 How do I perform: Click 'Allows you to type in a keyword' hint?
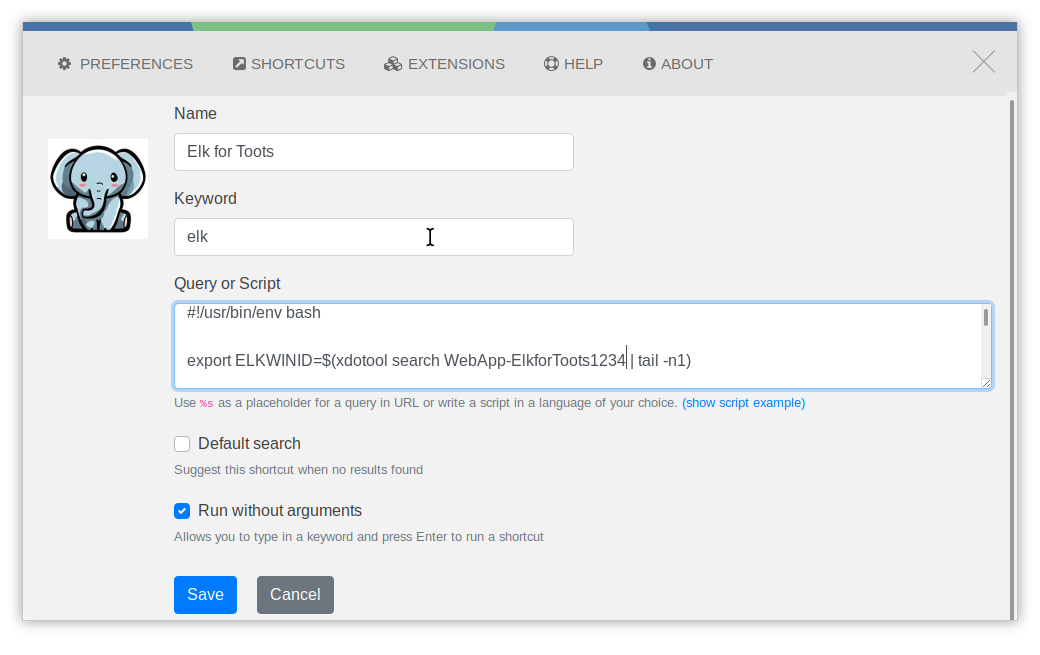[x=359, y=536]
